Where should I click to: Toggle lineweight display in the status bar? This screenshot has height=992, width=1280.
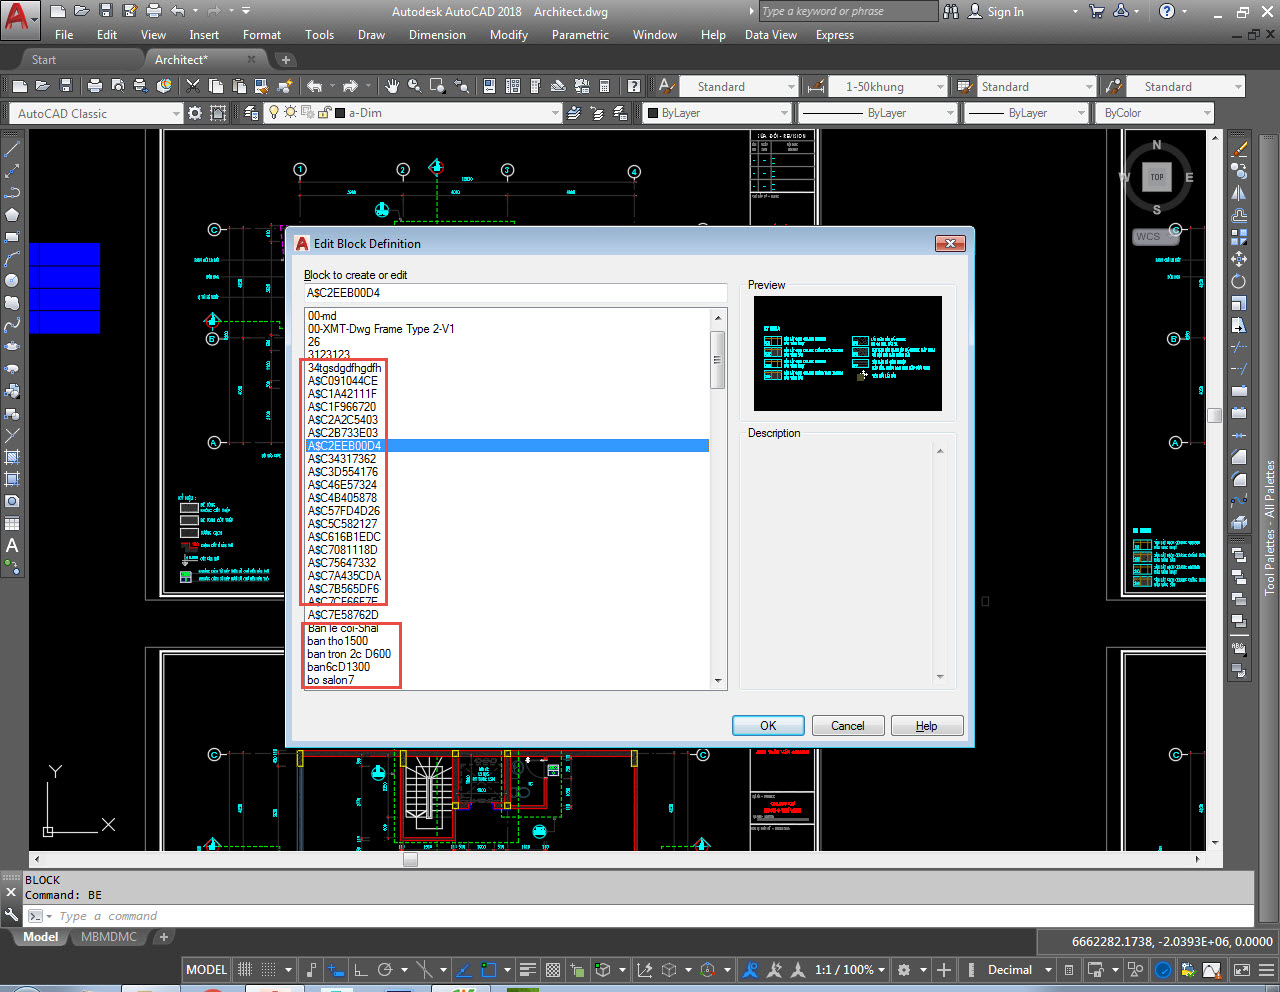(528, 970)
